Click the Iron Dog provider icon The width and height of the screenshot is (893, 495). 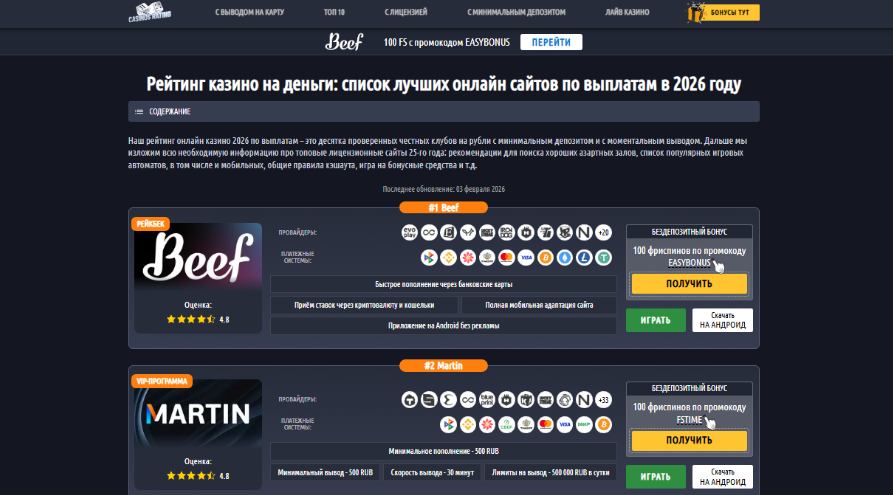[506, 232]
